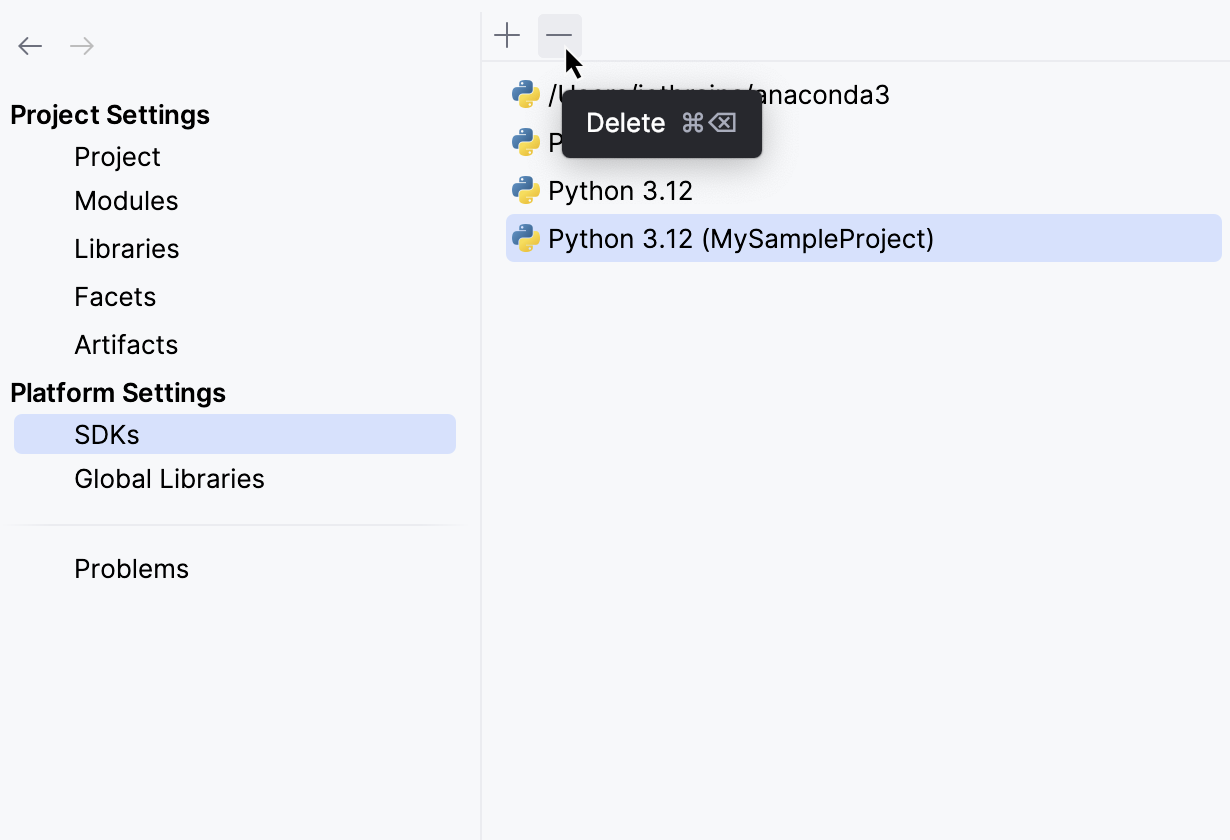
Task: Click the add new SDK plus icon
Action: (x=506, y=35)
